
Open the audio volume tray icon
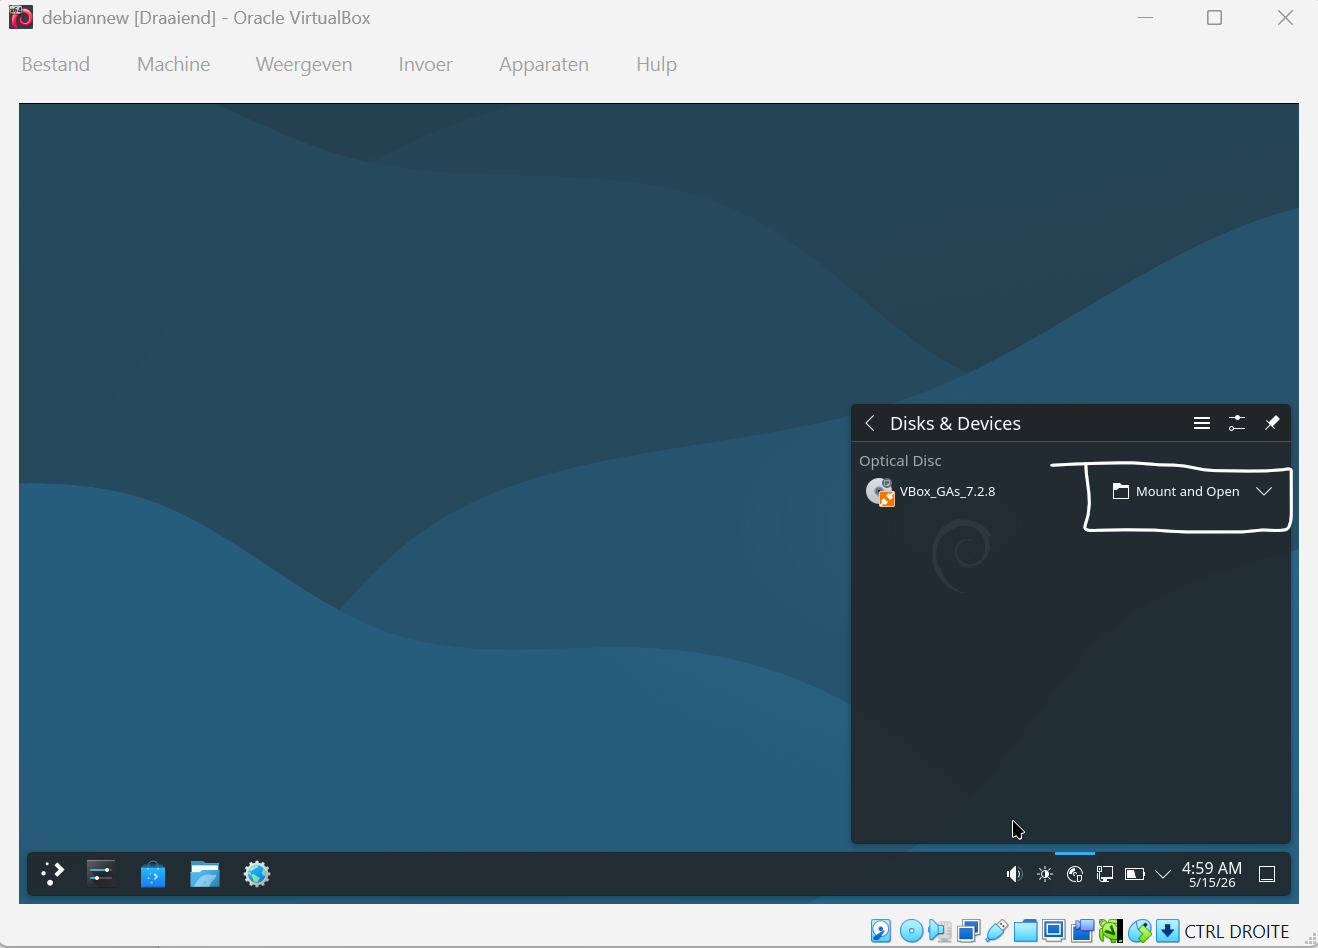1014,874
